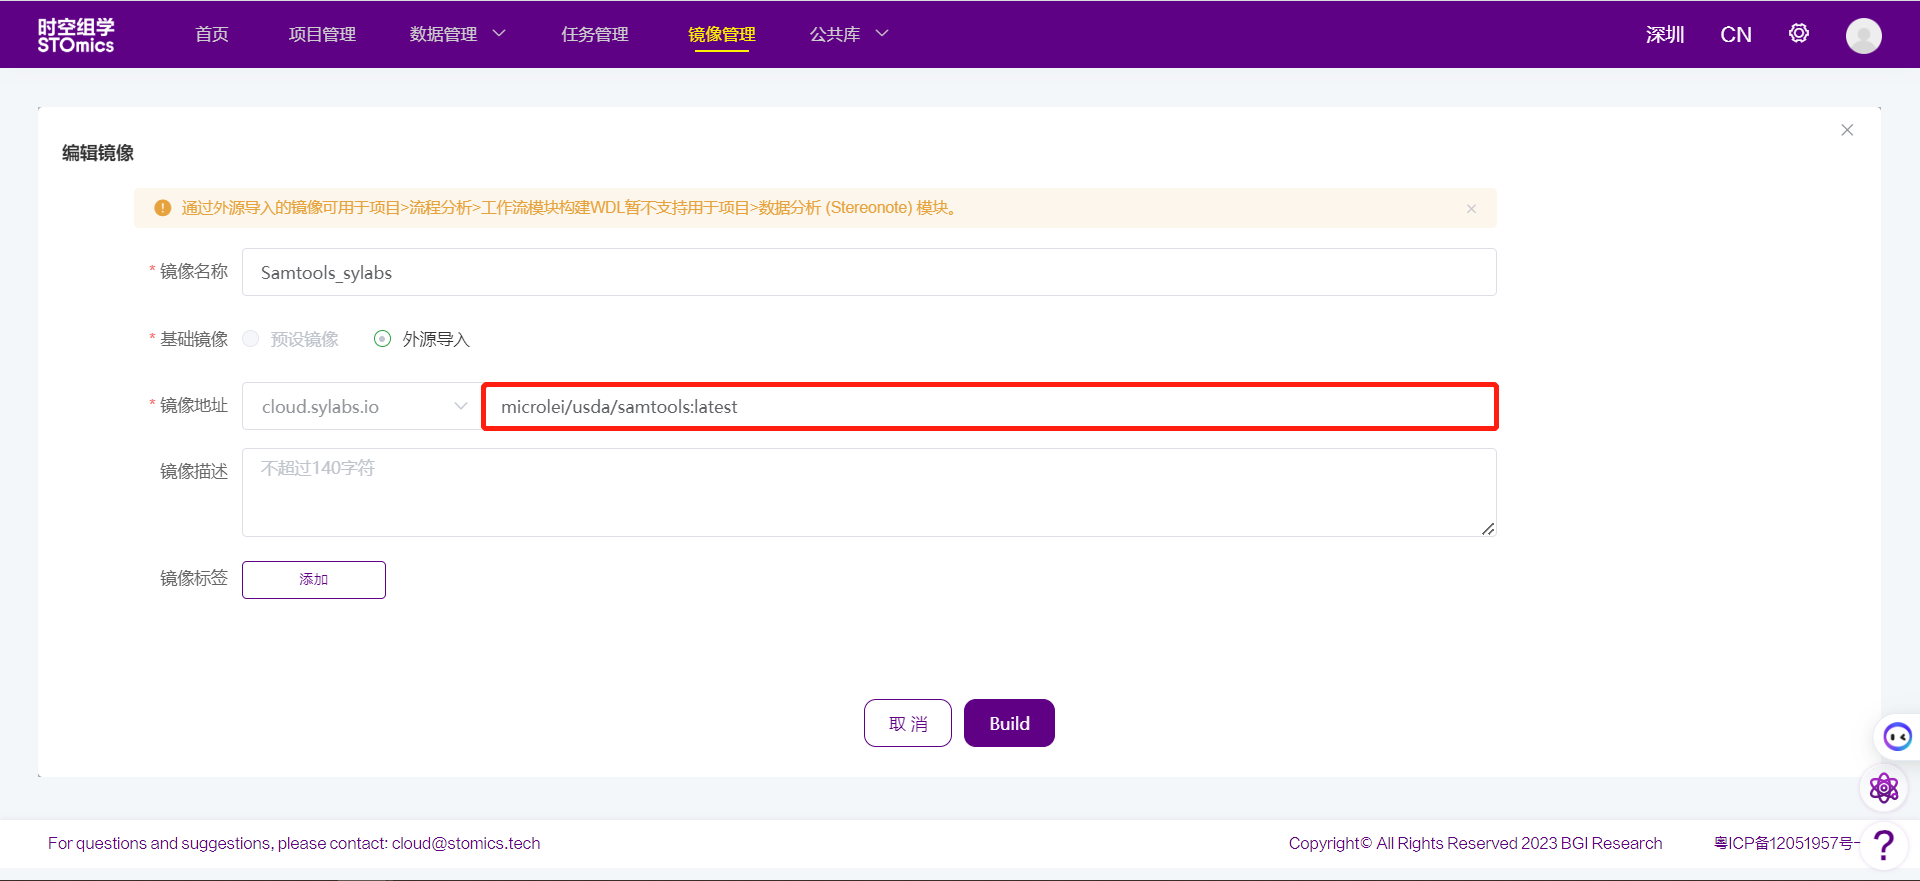Open the 任务管理 menu item
Viewport: 1920px width, 881px height.
tap(594, 35)
